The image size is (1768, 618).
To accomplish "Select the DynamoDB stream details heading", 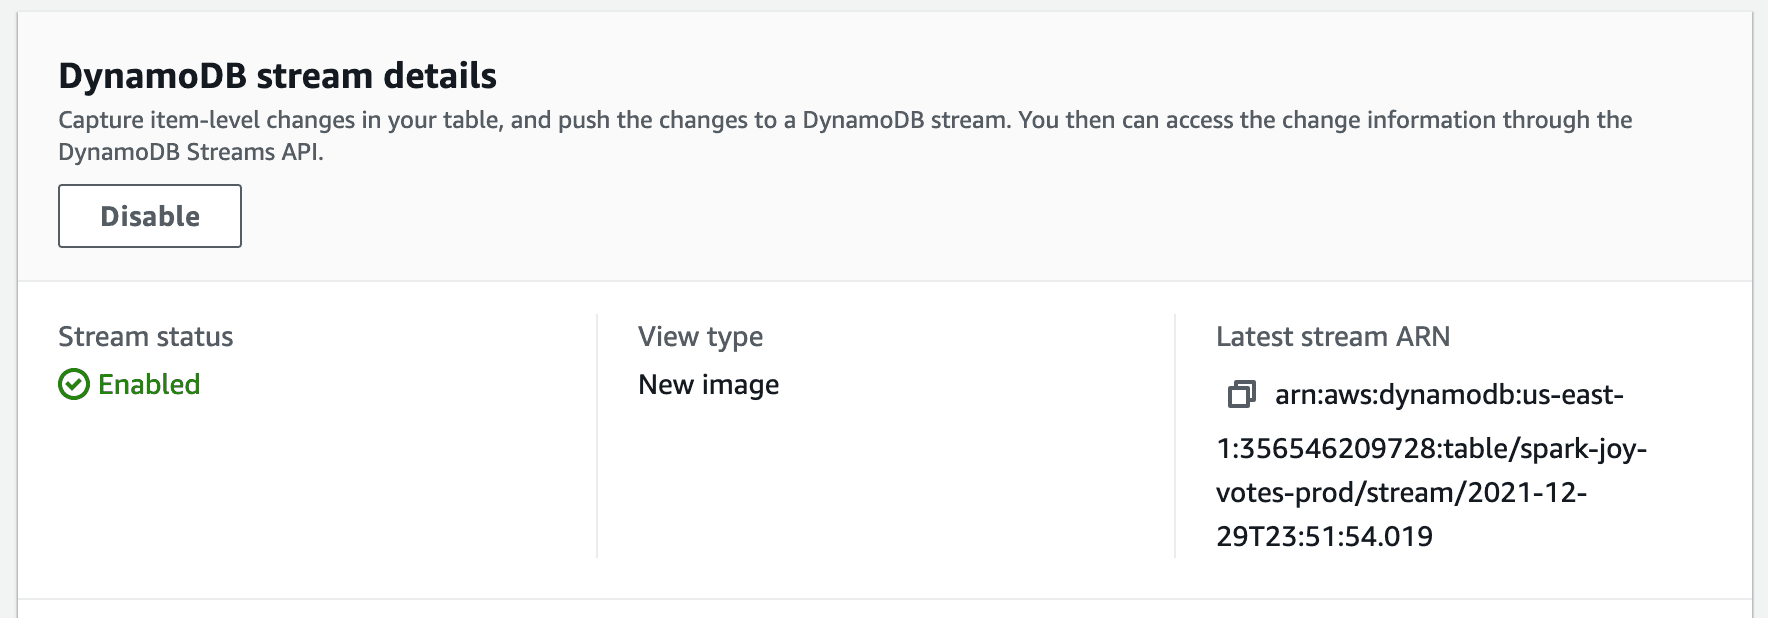I will tap(278, 76).
